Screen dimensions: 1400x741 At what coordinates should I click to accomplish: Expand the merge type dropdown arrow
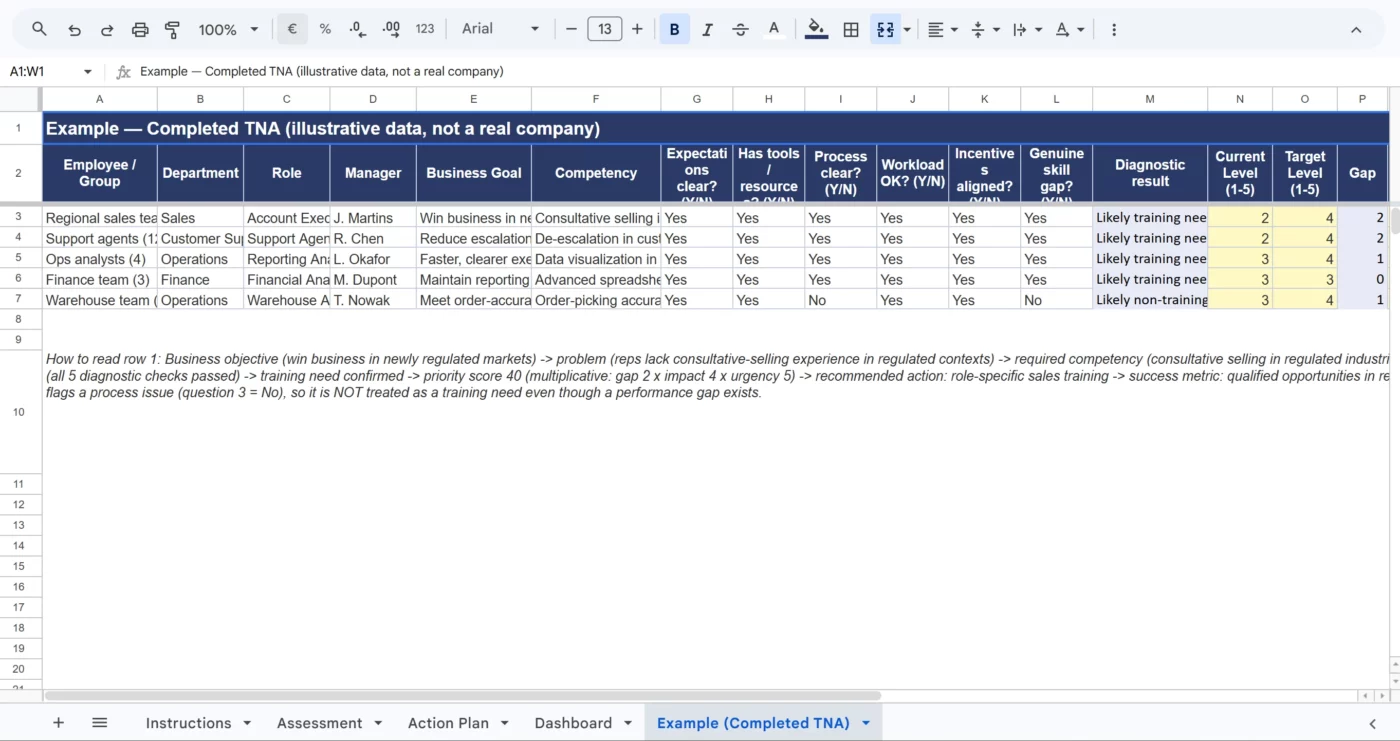(x=907, y=30)
